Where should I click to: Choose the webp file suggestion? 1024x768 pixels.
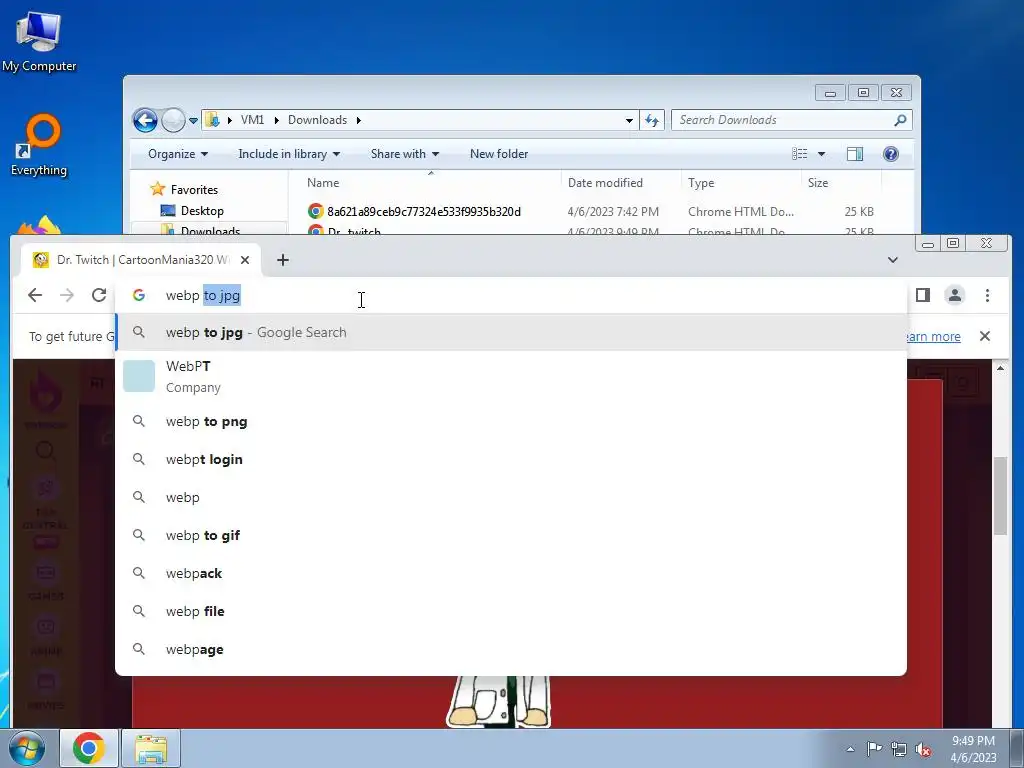point(511,611)
